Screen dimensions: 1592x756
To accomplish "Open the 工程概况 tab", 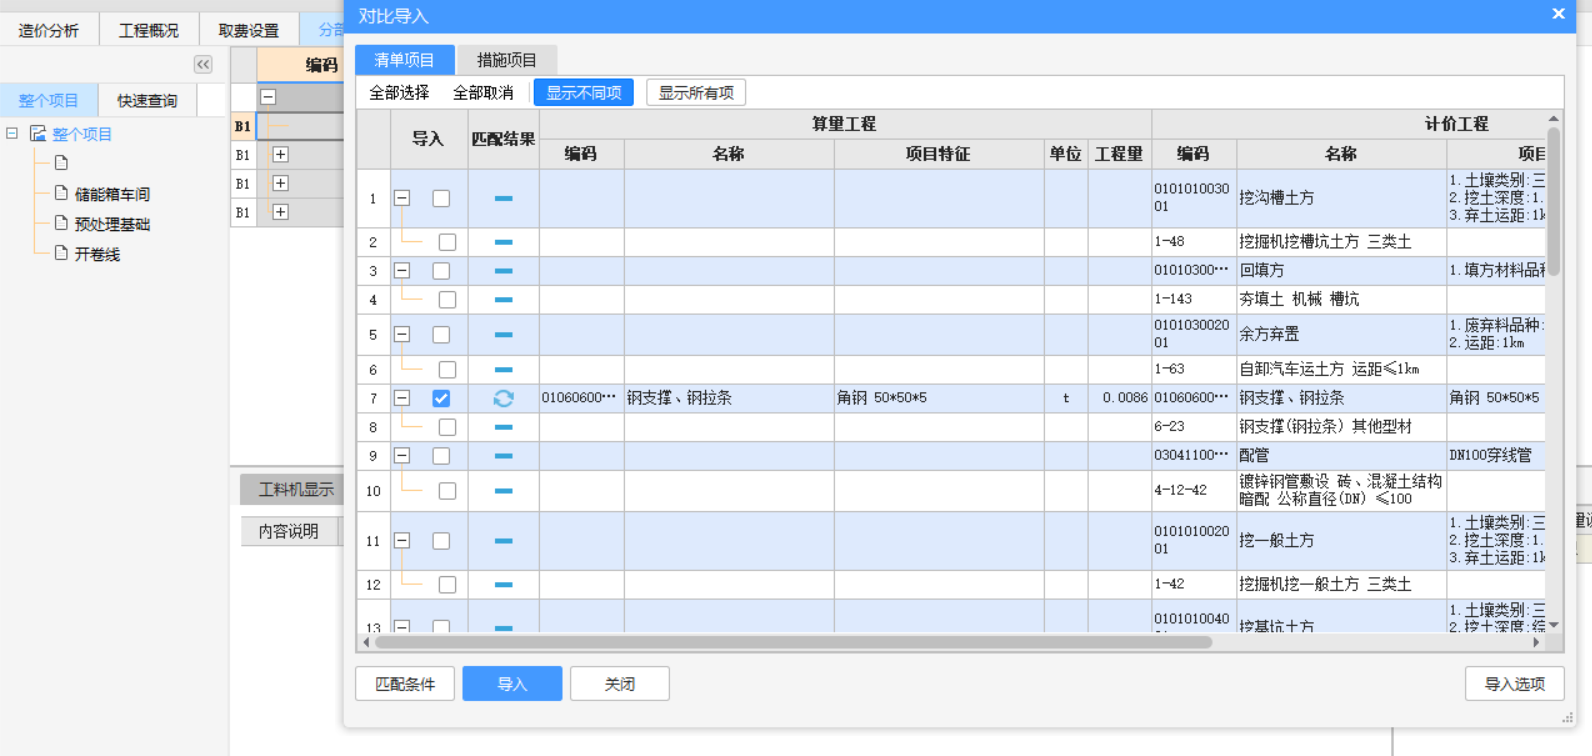I will (x=148, y=30).
